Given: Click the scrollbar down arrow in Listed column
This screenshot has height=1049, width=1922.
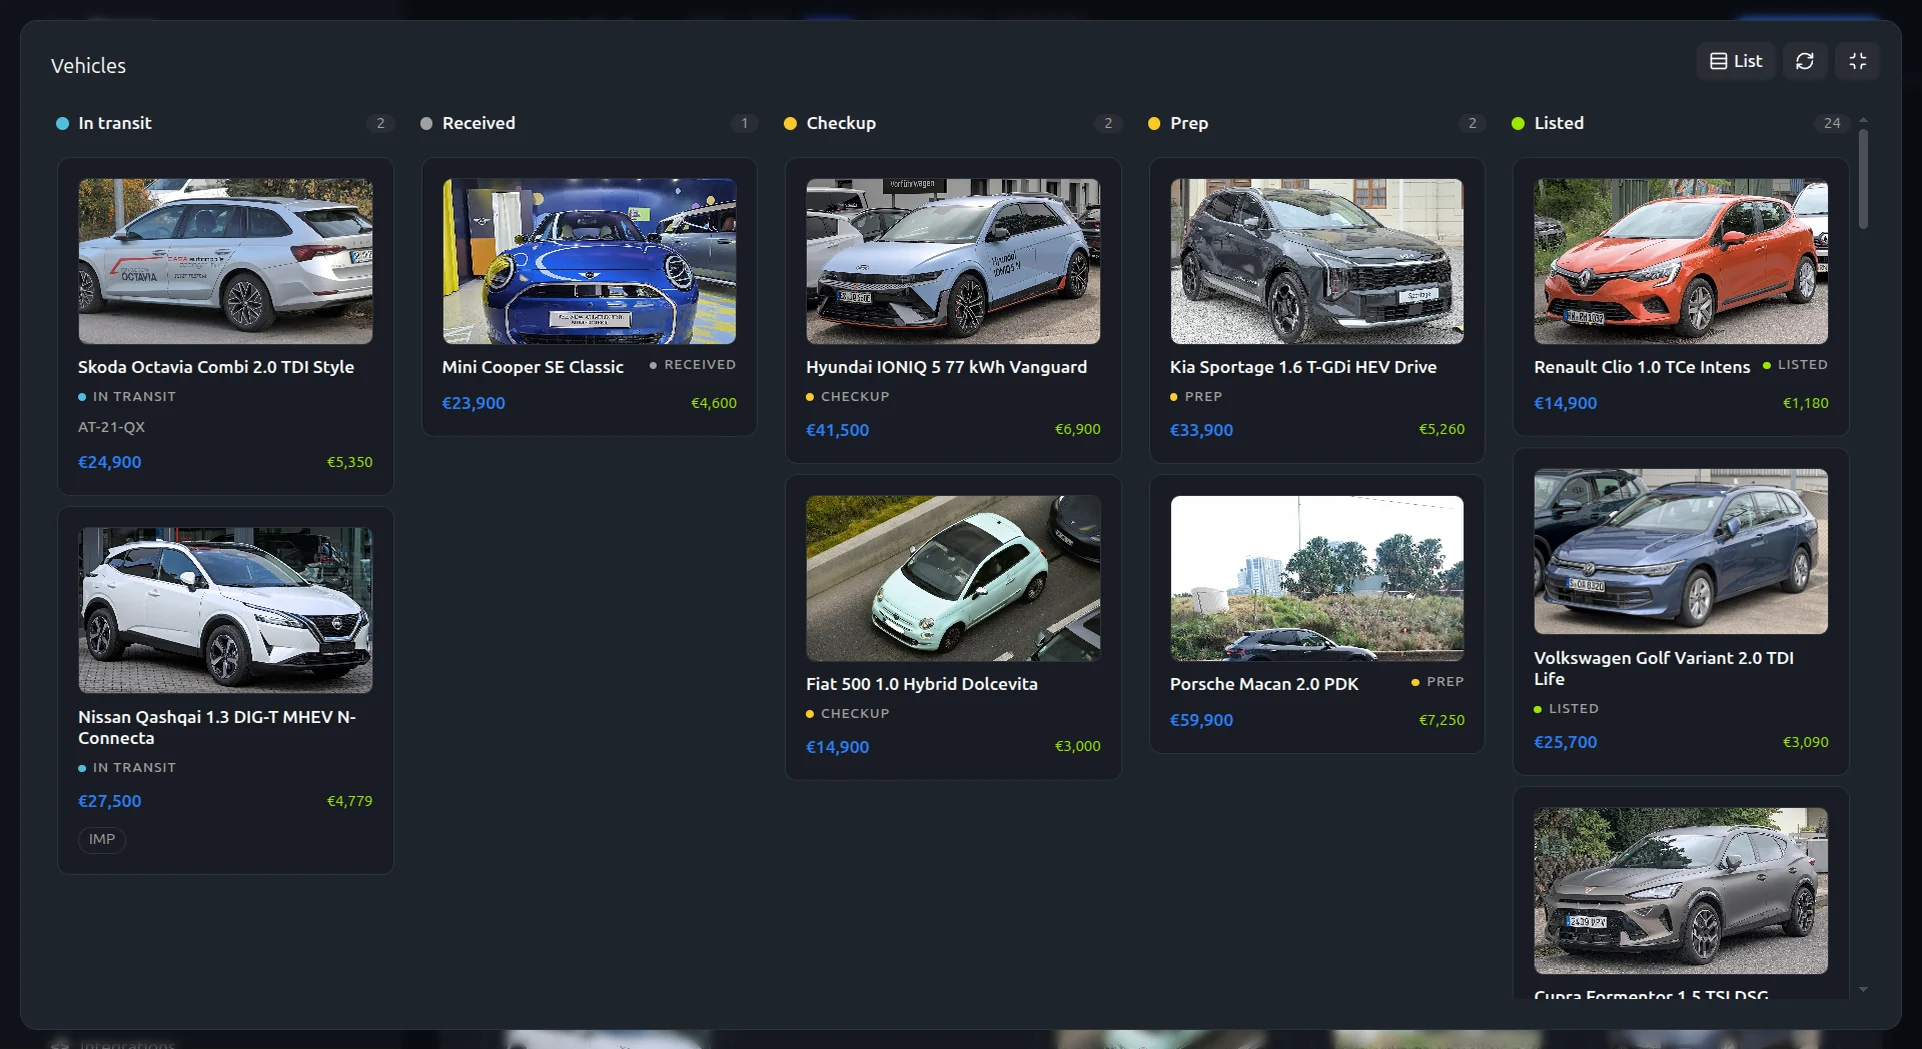Looking at the screenshot, I should (1863, 990).
